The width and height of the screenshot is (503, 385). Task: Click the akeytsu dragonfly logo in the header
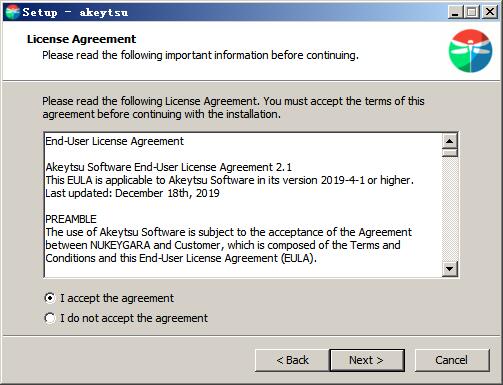click(470, 51)
